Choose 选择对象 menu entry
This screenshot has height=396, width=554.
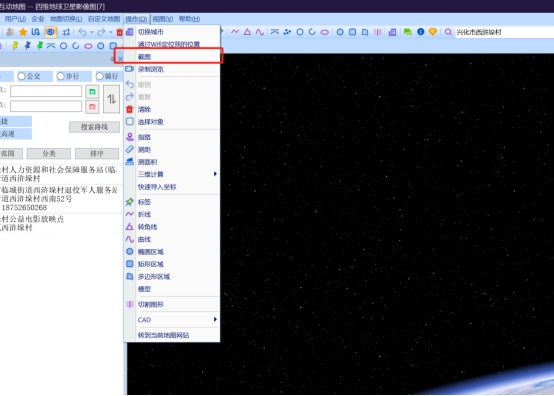click(x=172, y=122)
